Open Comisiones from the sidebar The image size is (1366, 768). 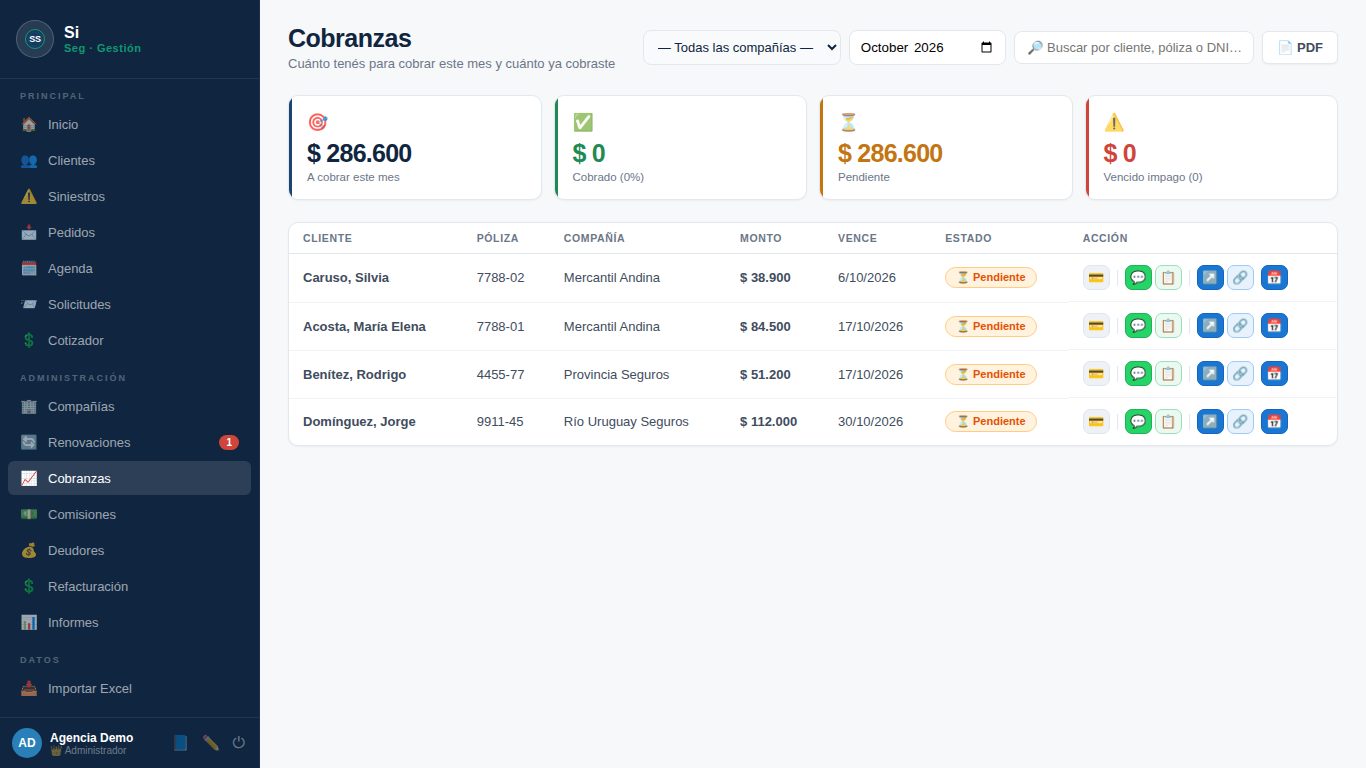(129, 515)
